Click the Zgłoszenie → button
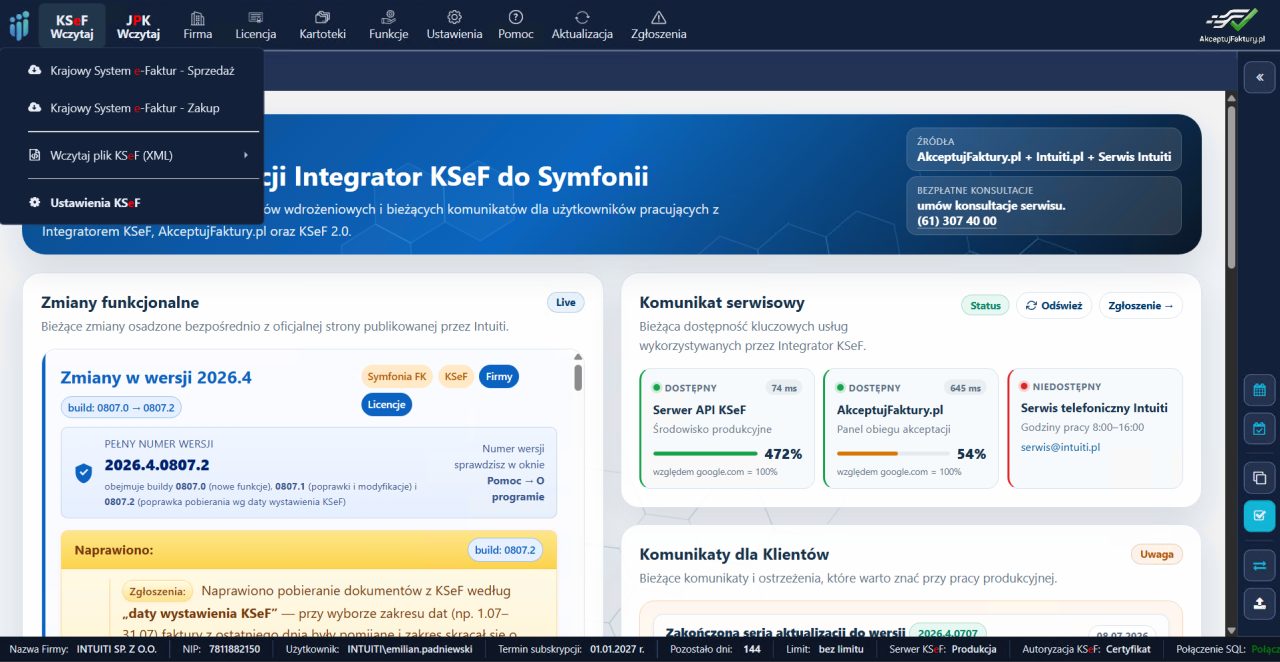 [1141, 306]
